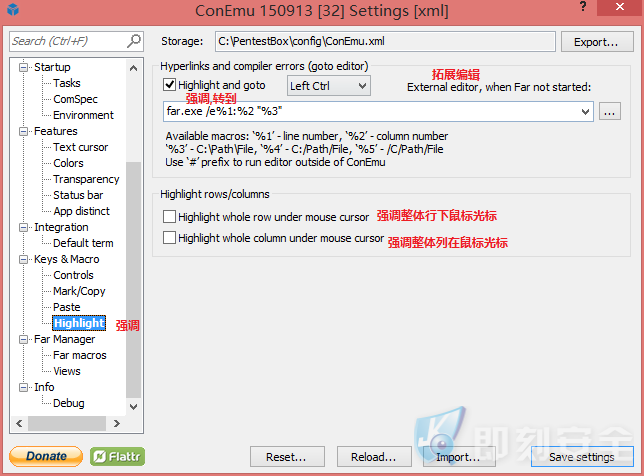This screenshot has width=644, height=476.
Task: Click the browse '...' button for external editor
Action: pyautogui.click(x=610, y=111)
